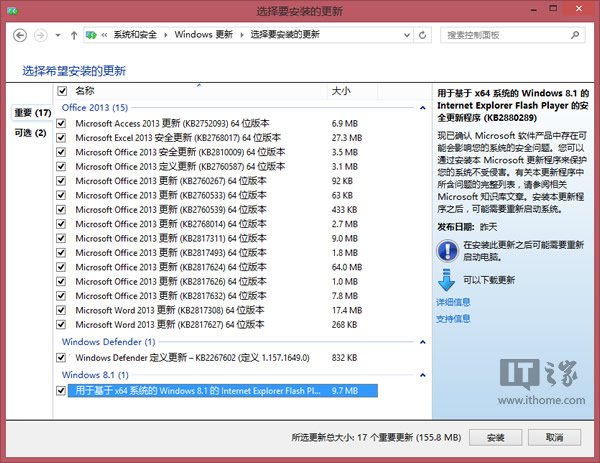Minimize the update selection window
The width and height of the screenshot is (600, 463).
click(533, 10)
